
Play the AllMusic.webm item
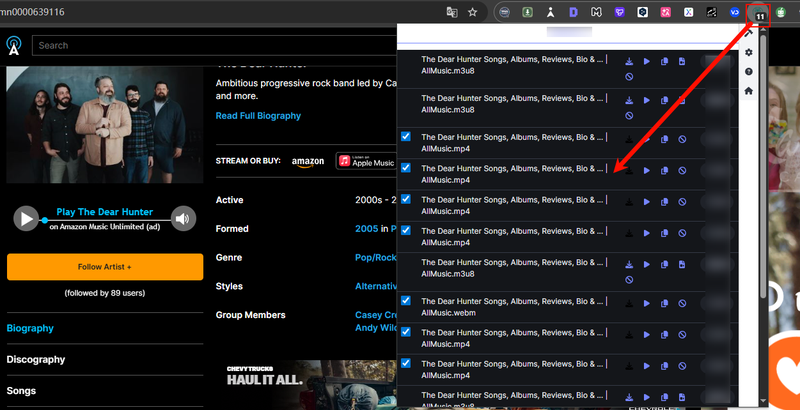click(647, 303)
